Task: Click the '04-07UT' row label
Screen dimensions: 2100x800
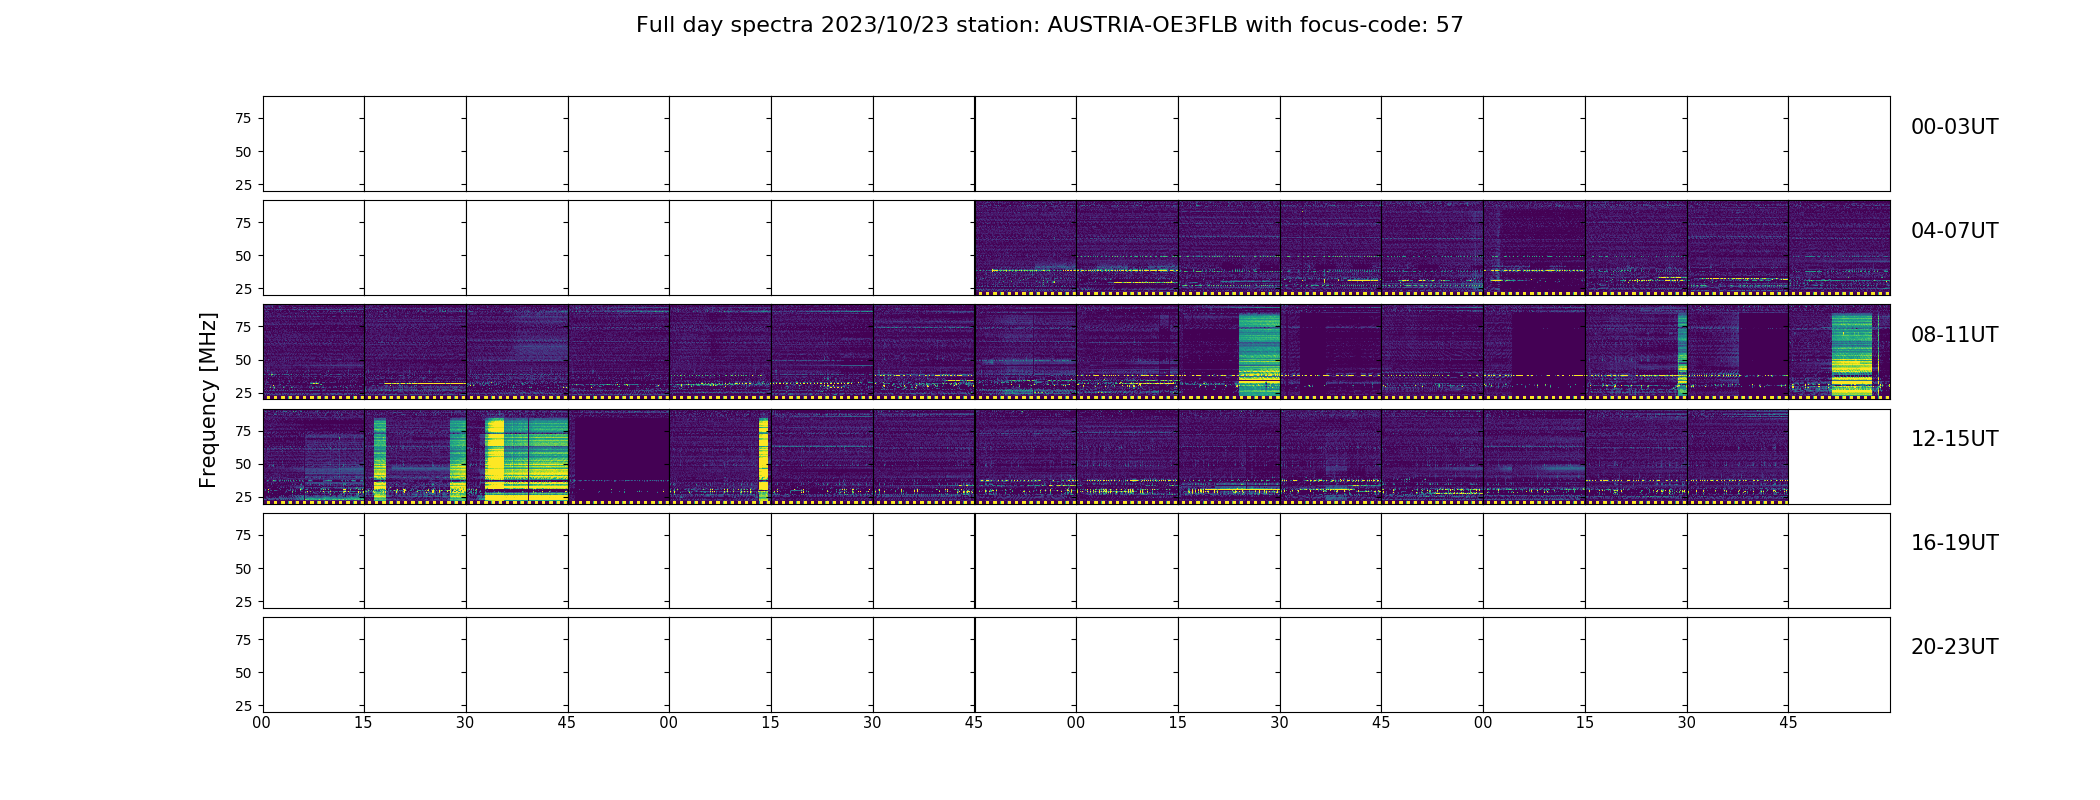Action: 1954,231
